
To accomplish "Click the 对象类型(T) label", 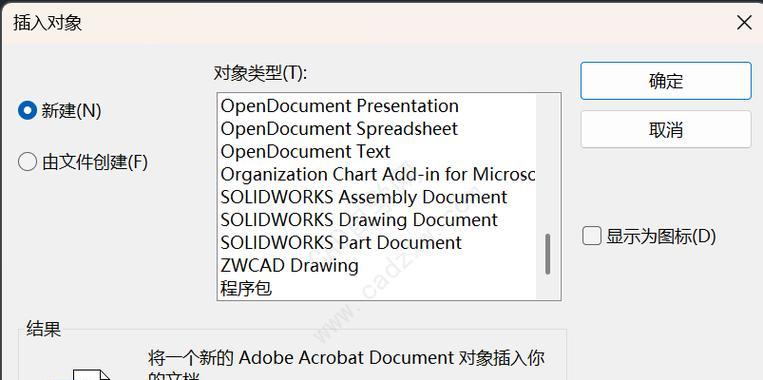I will pos(261,73).
